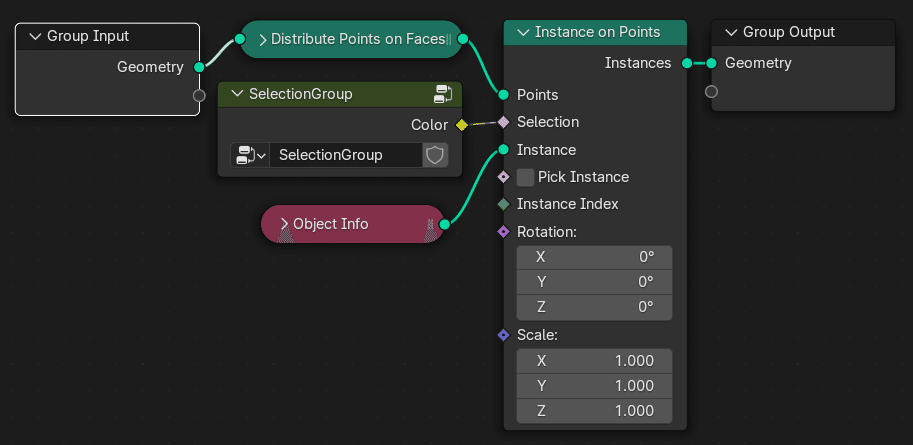Click the Scale X value field

coord(594,361)
